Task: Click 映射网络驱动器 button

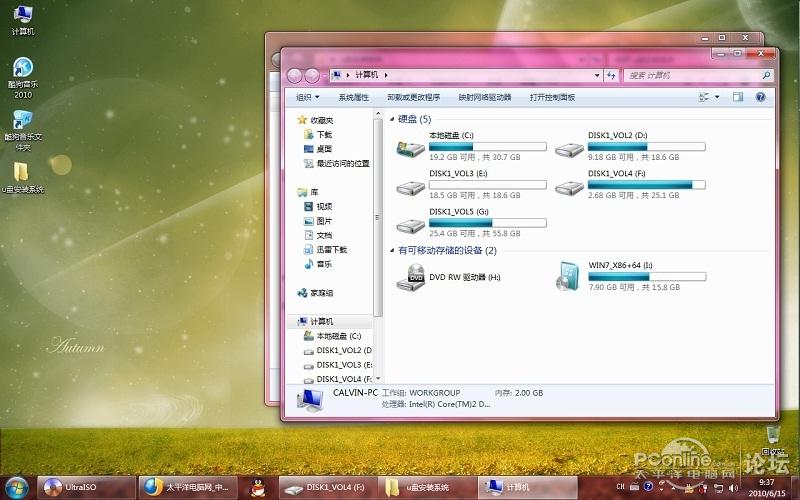Action: click(484, 97)
